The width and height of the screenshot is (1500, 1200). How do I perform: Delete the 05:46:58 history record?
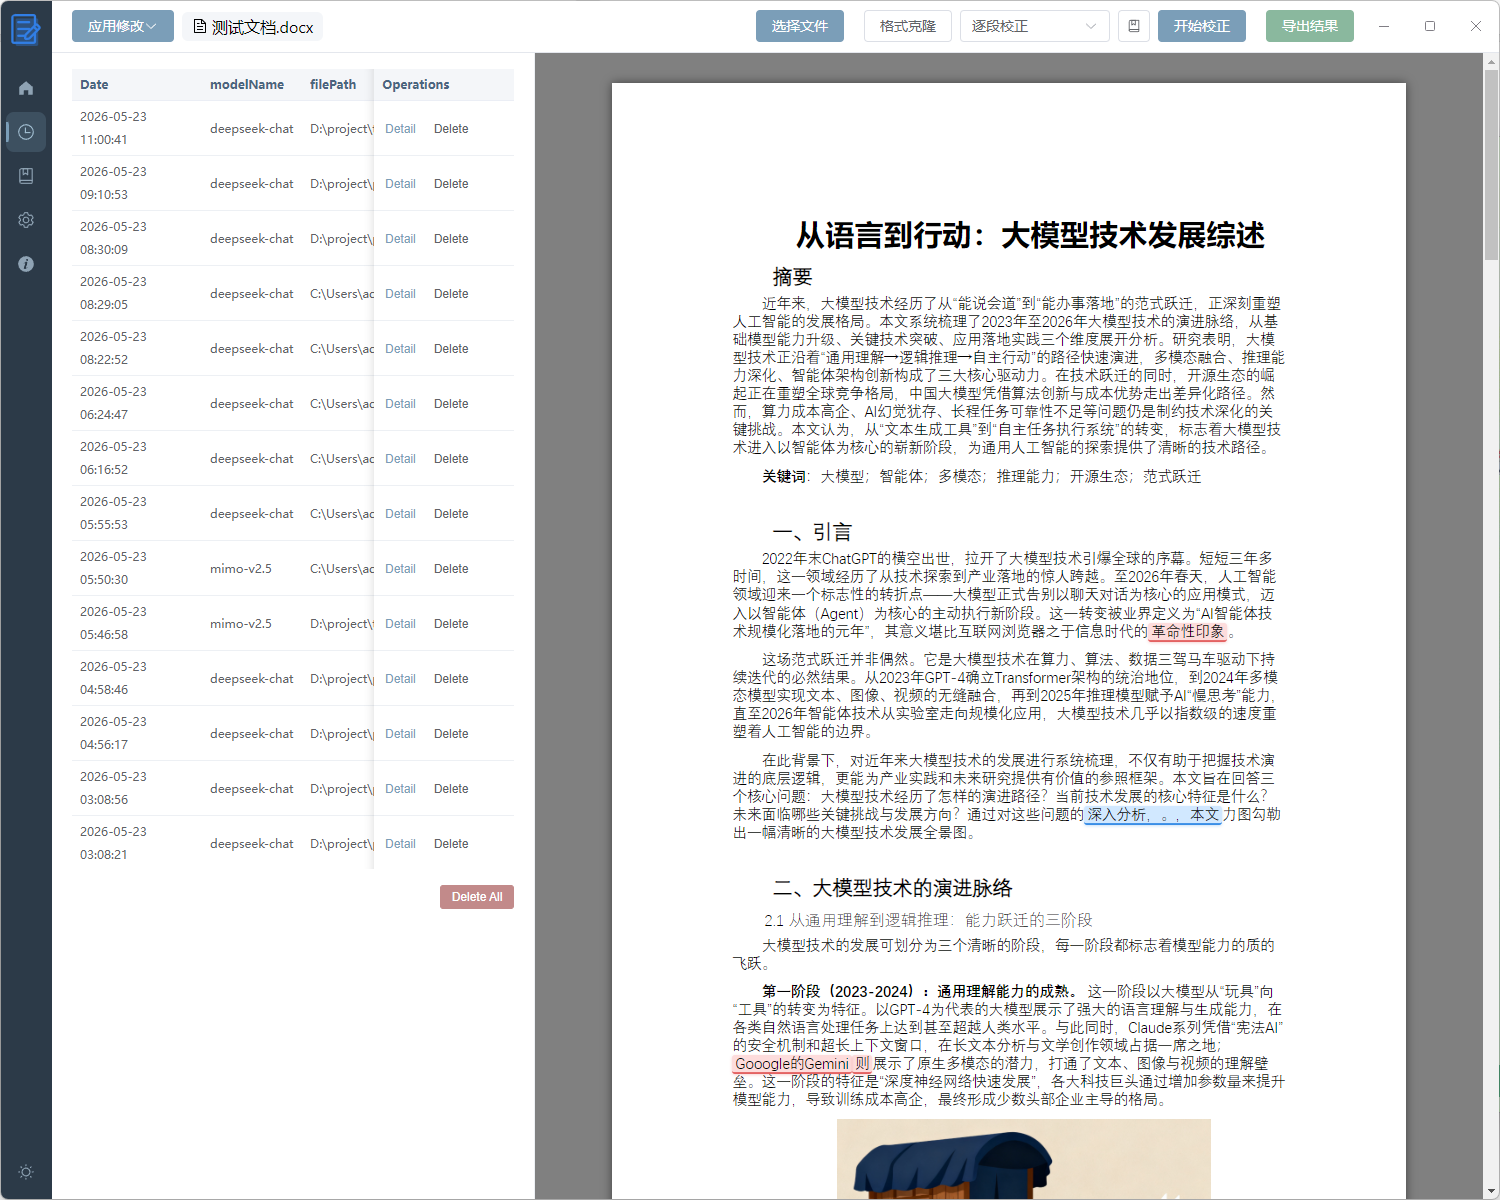point(451,624)
